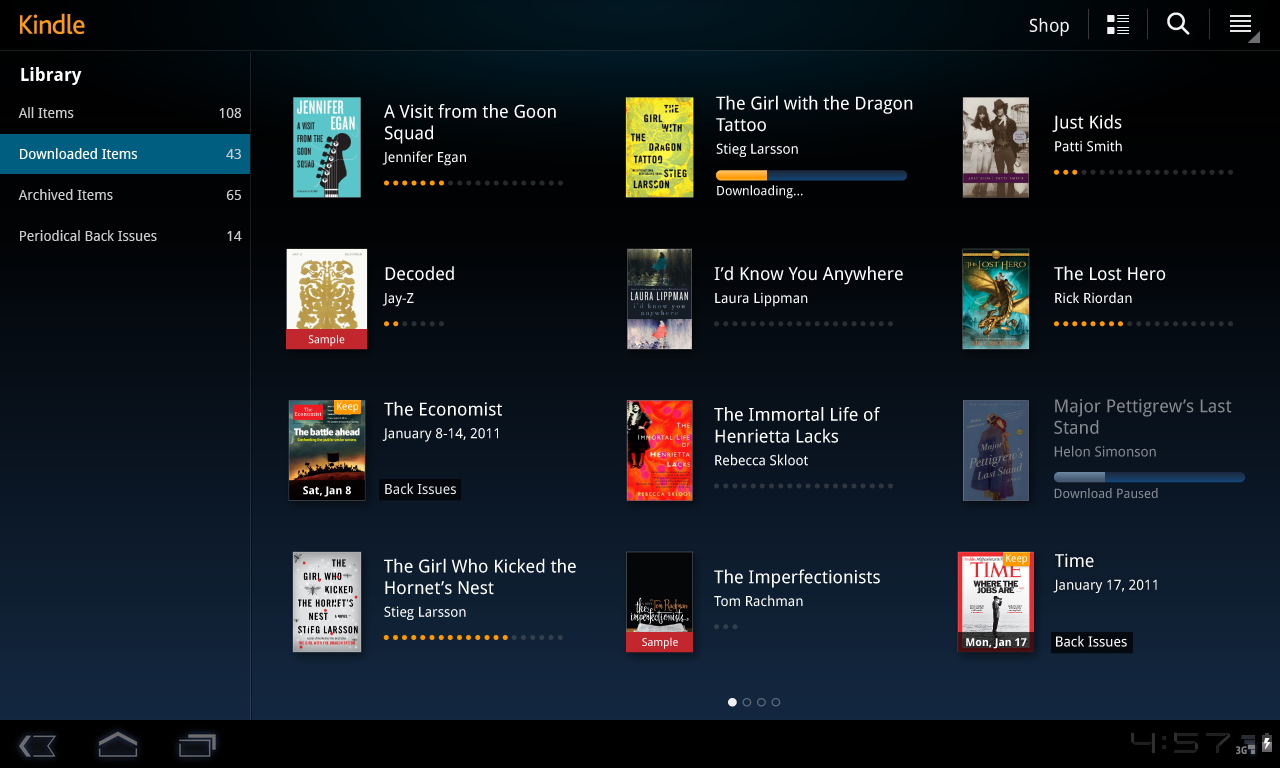The width and height of the screenshot is (1280, 768).
Task: Click January 8-14, 2011 issue date
Action: tap(442, 433)
